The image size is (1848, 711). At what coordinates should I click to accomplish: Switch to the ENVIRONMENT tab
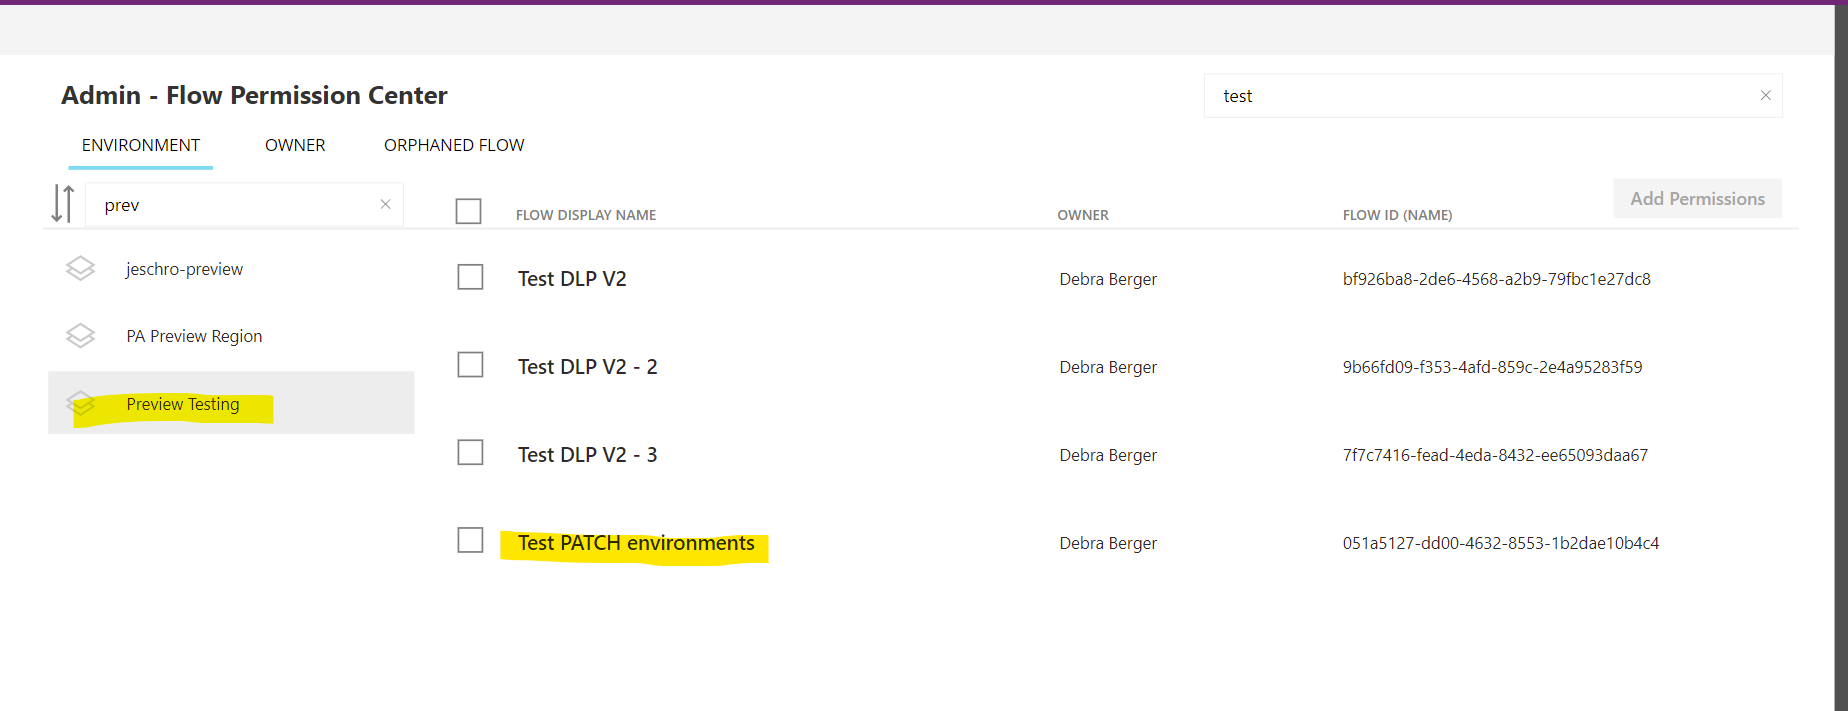coord(141,145)
